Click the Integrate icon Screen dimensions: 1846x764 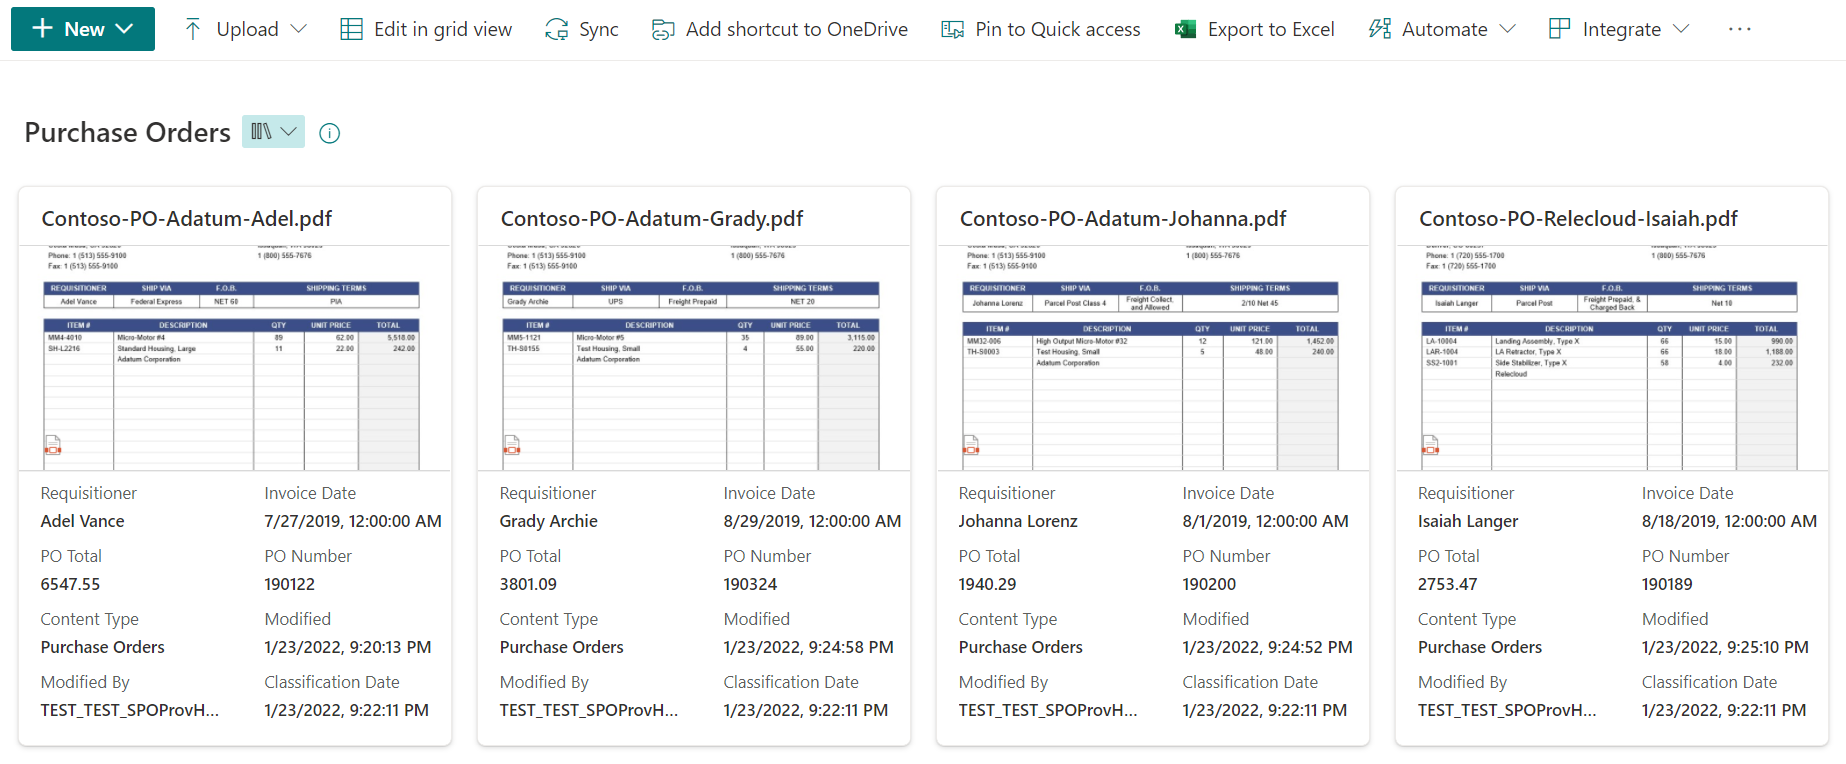coord(1559,29)
